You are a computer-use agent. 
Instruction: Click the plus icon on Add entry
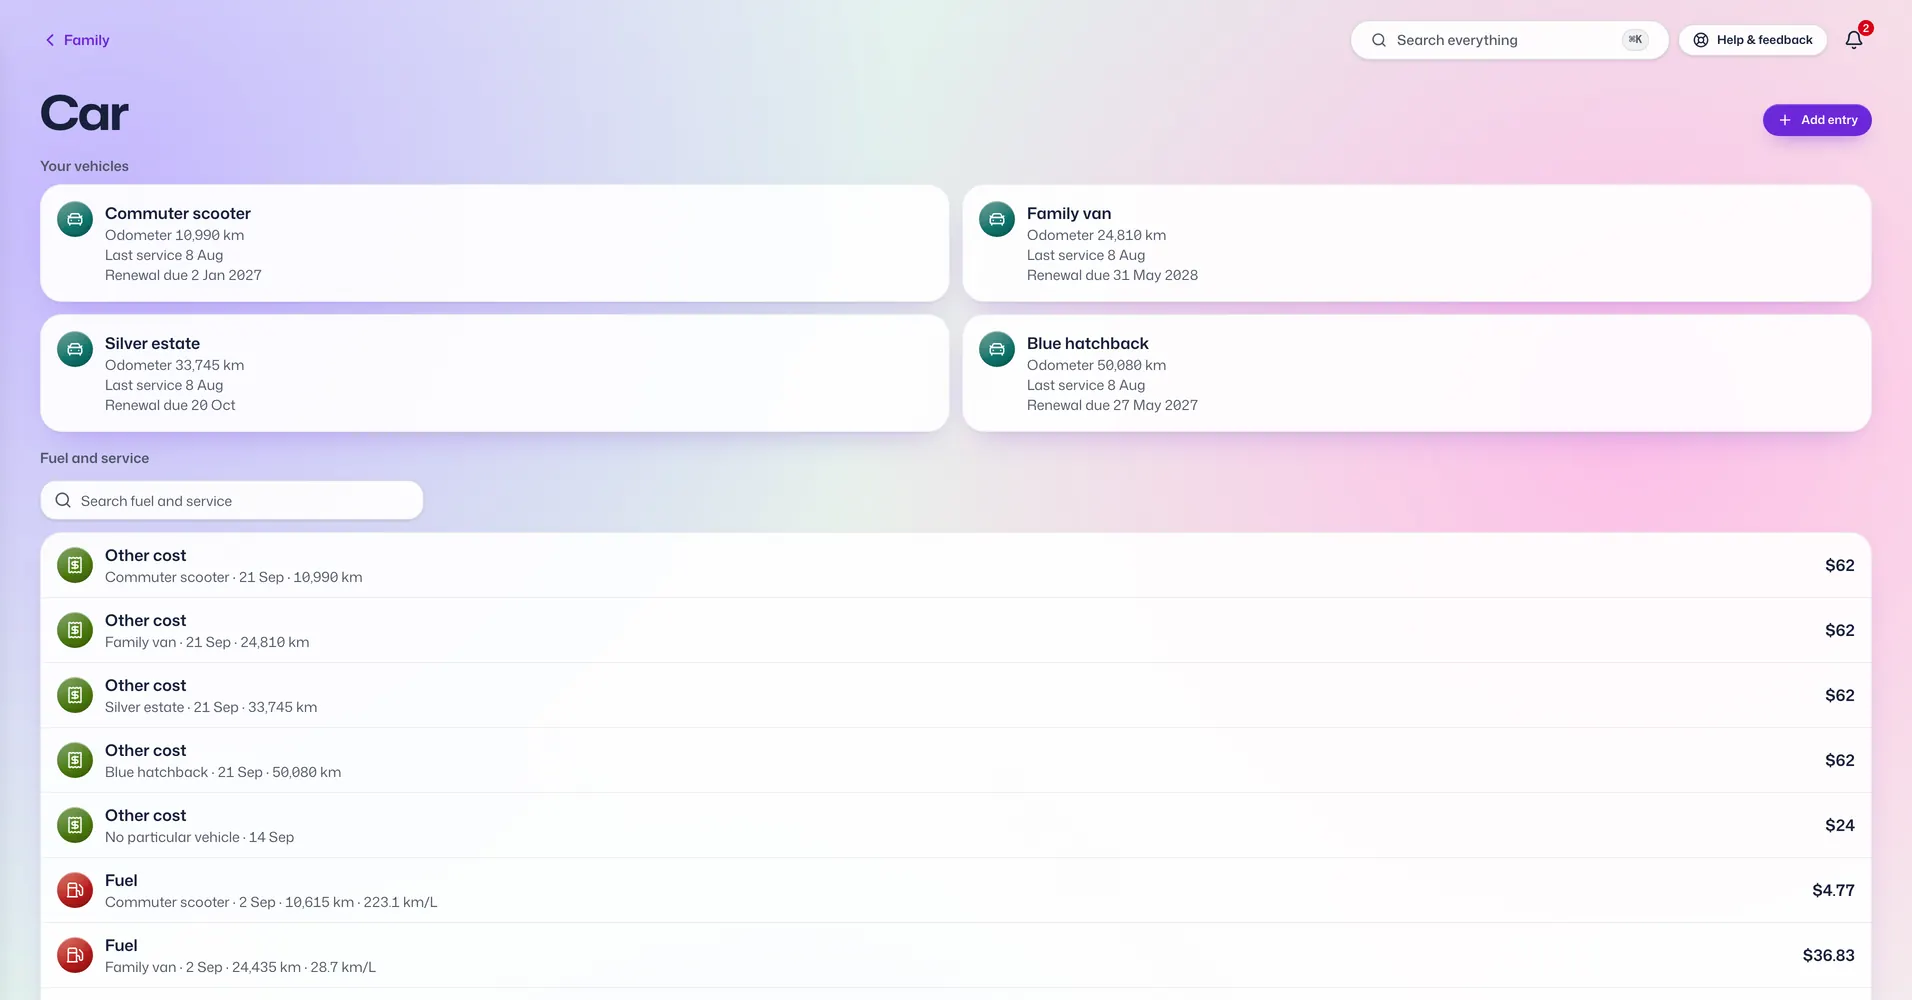pyautogui.click(x=1785, y=120)
